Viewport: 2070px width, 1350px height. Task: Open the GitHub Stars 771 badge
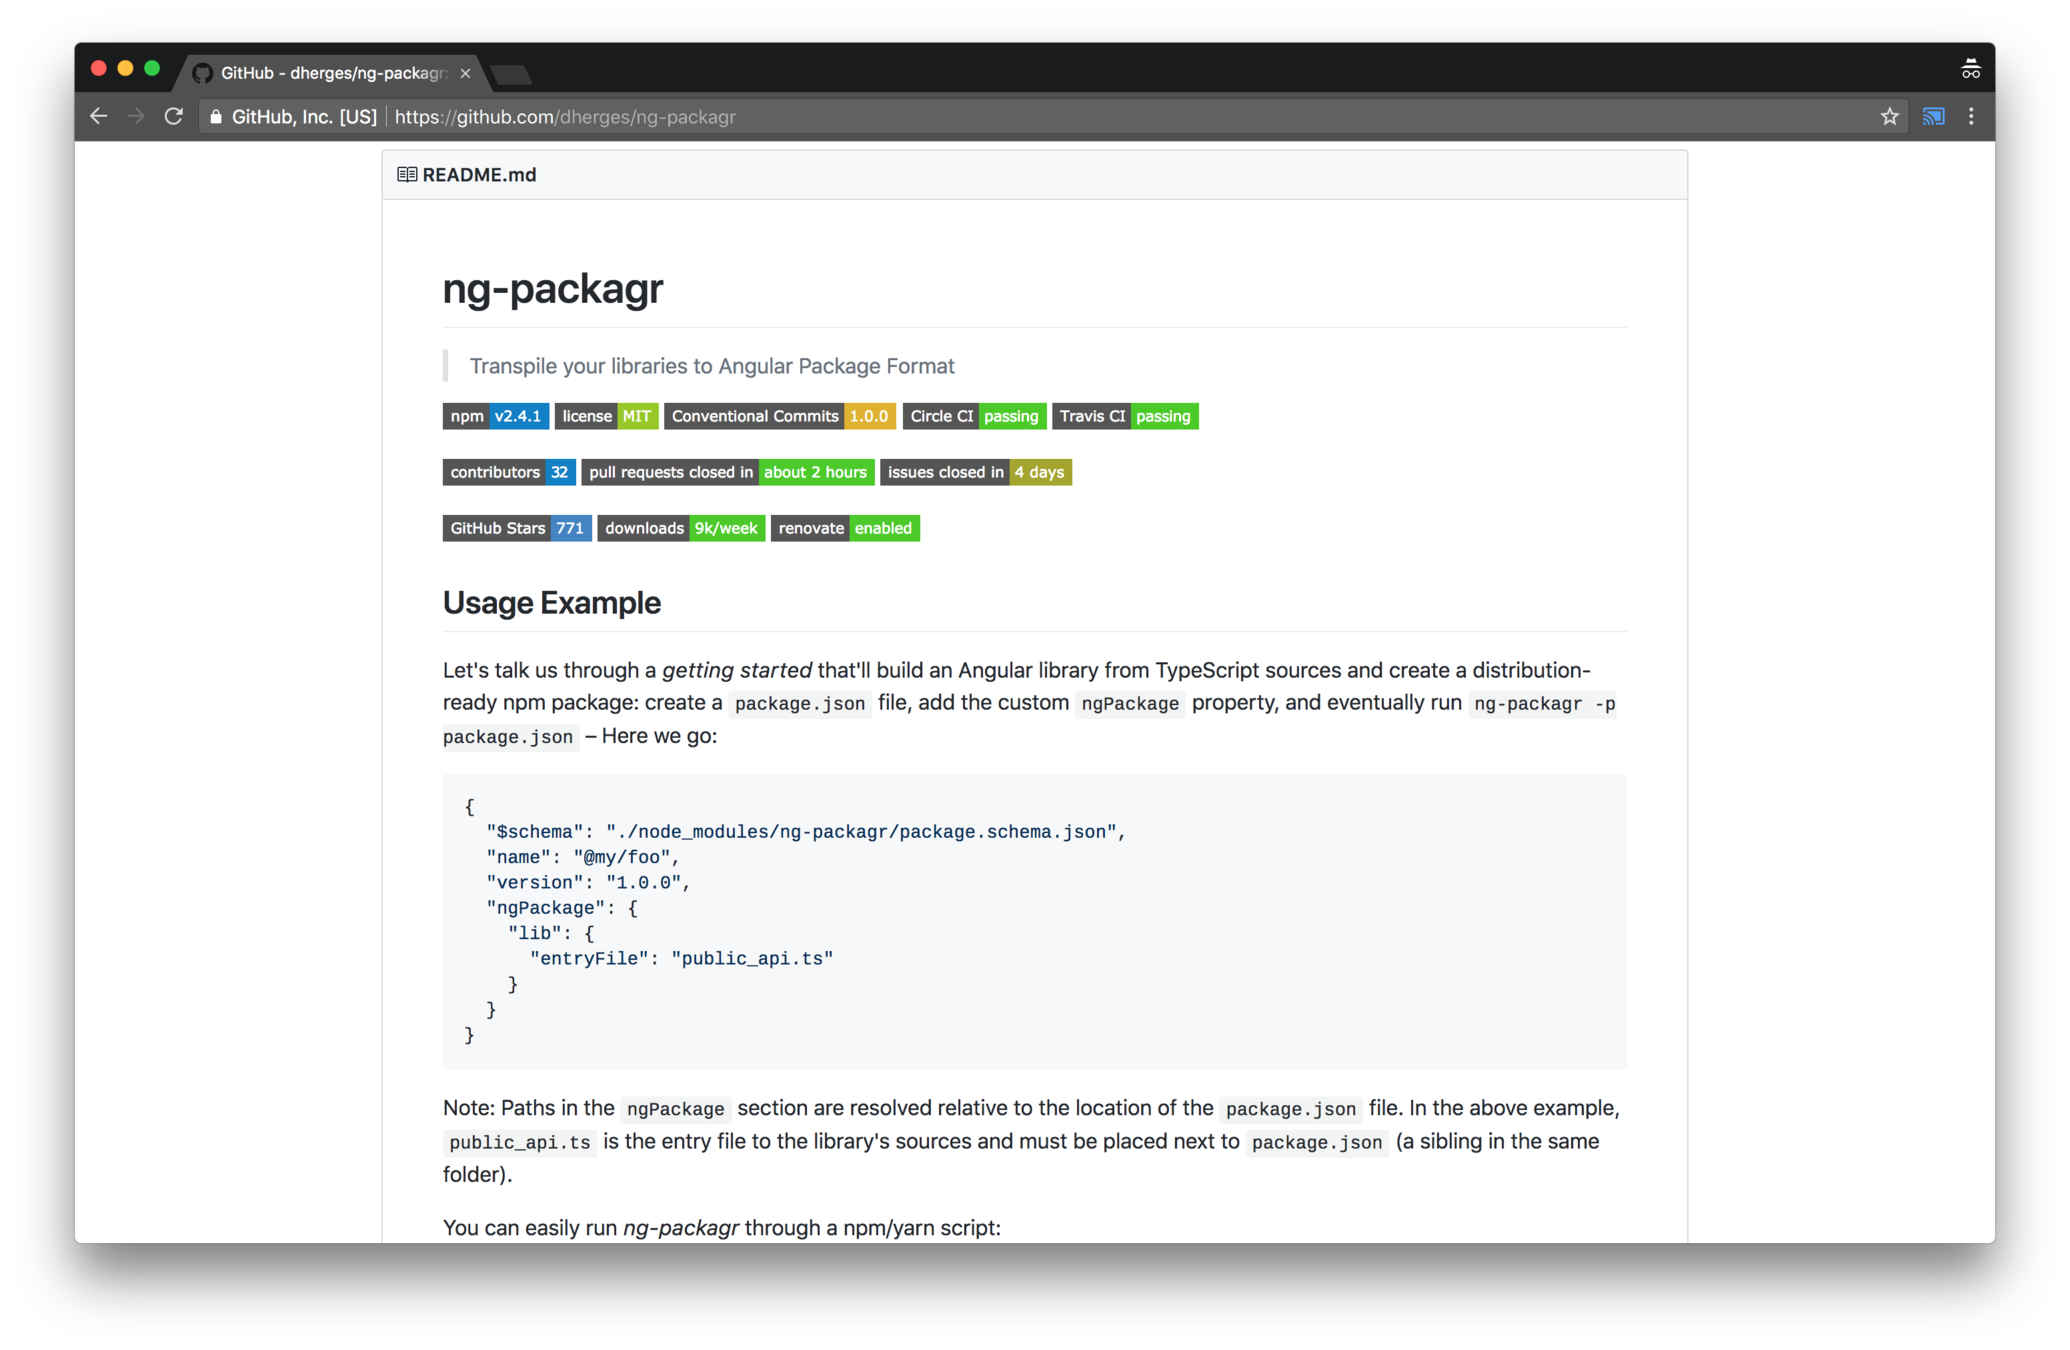516,528
